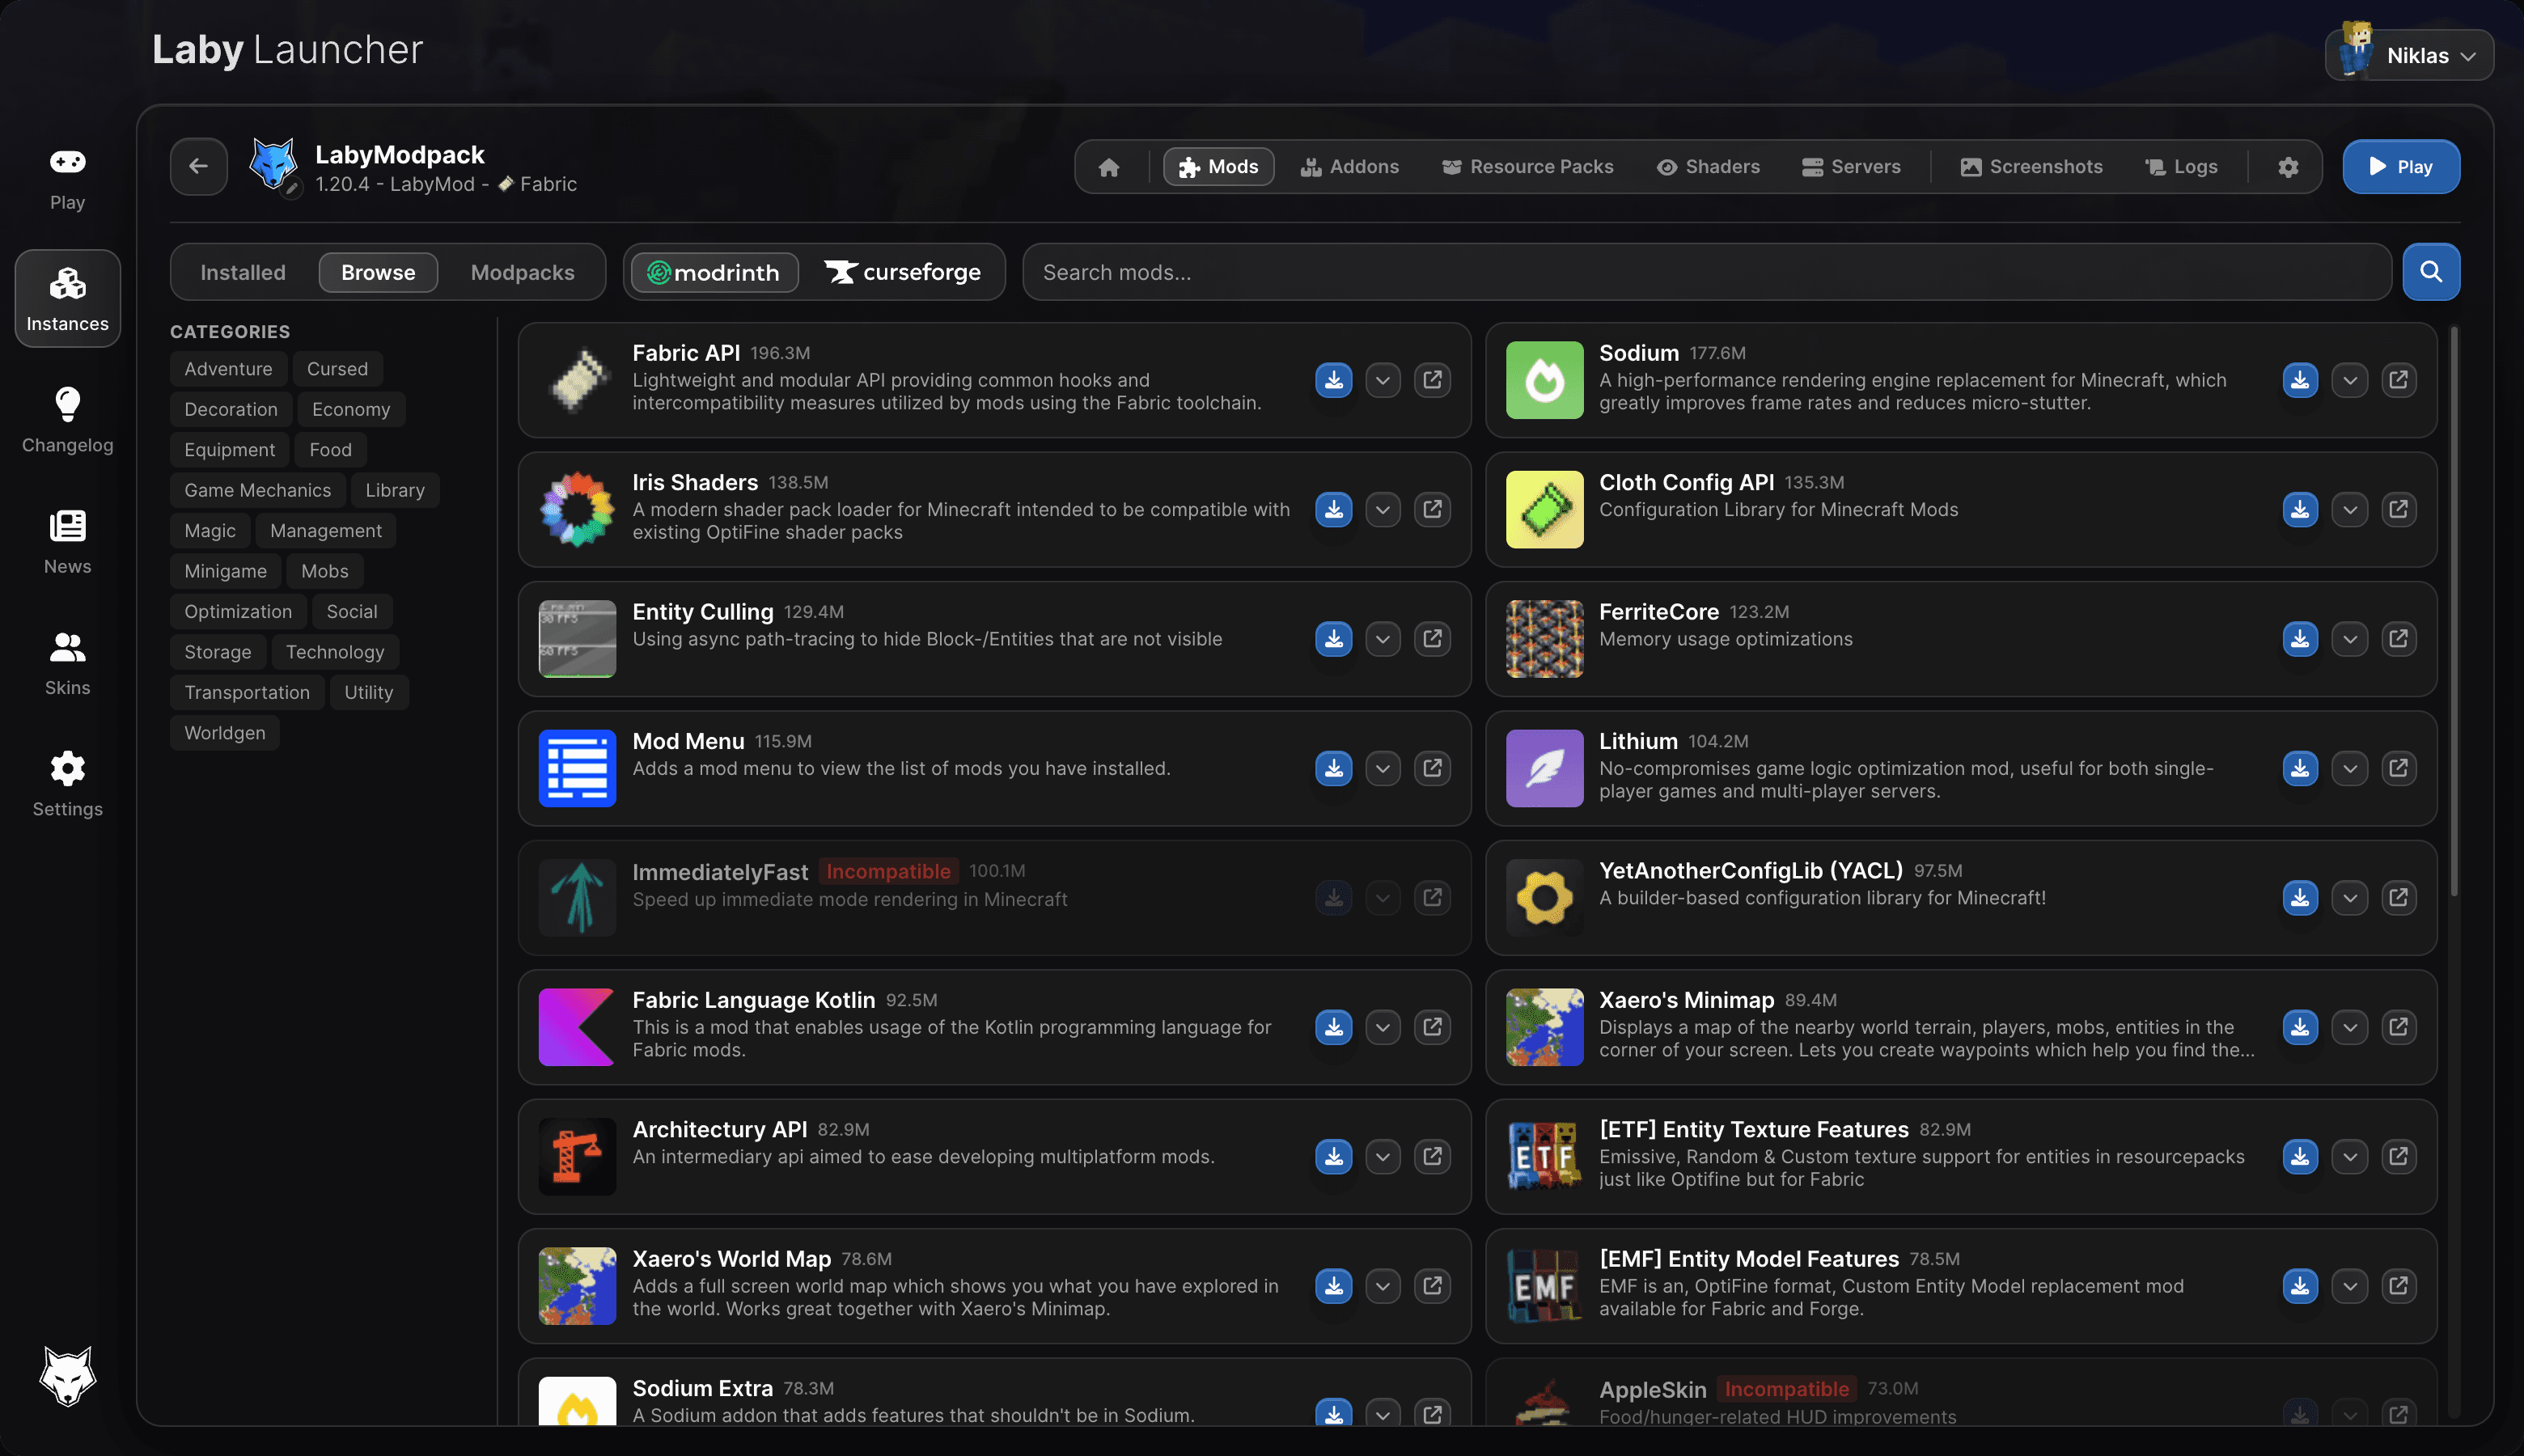
Task: Filter by Game Mechanics category
Action: click(257, 490)
